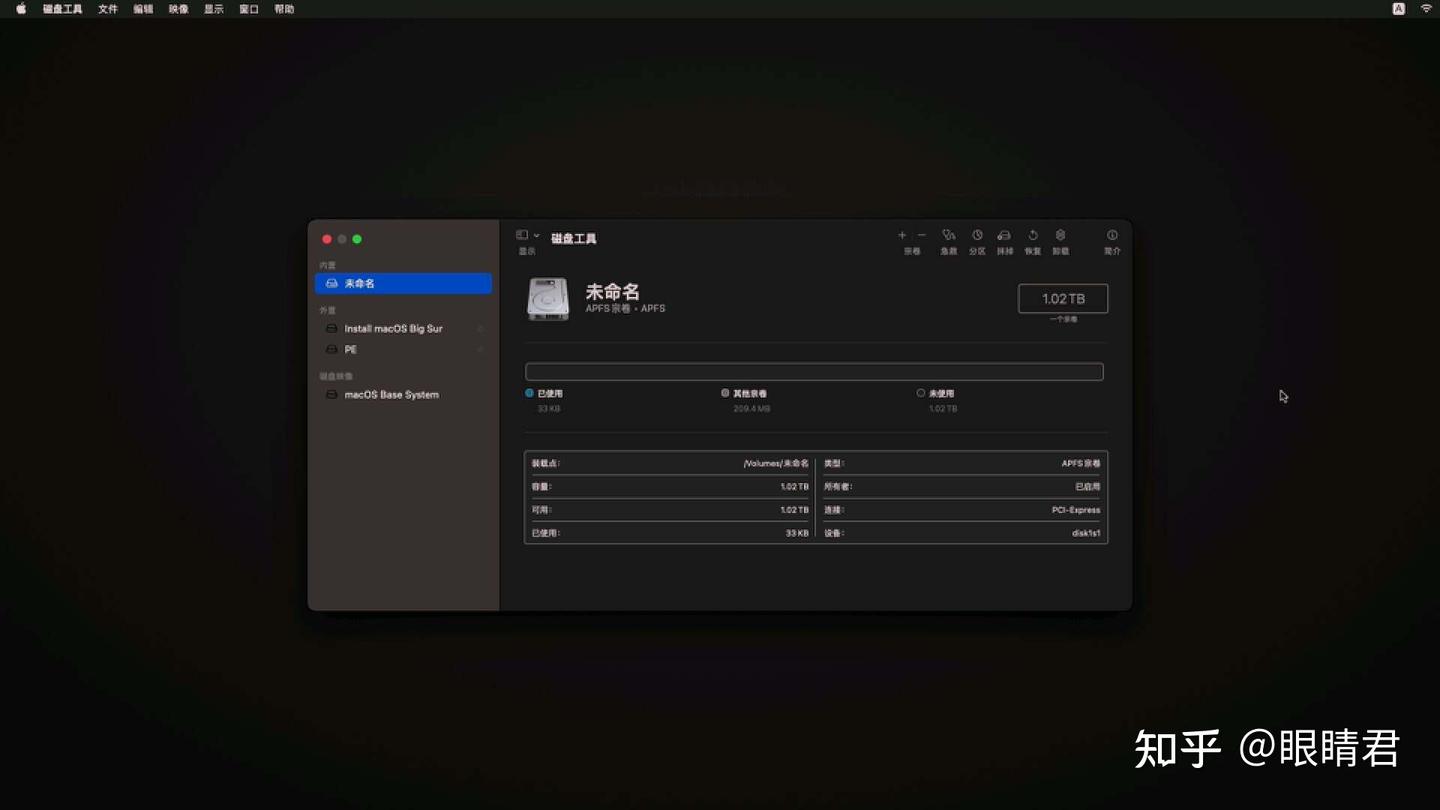Select the 已使用 usage legend radio

click(x=530, y=393)
